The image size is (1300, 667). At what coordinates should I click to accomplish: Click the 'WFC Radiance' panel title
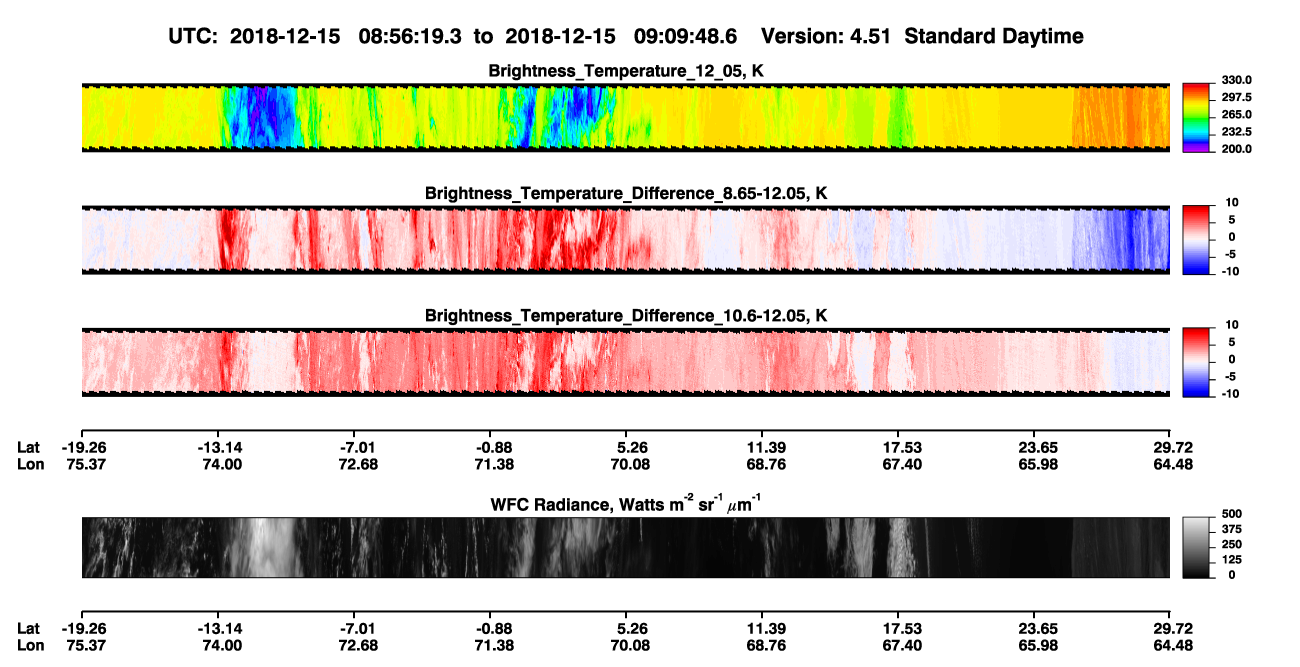pyautogui.click(x=626, y=503)
